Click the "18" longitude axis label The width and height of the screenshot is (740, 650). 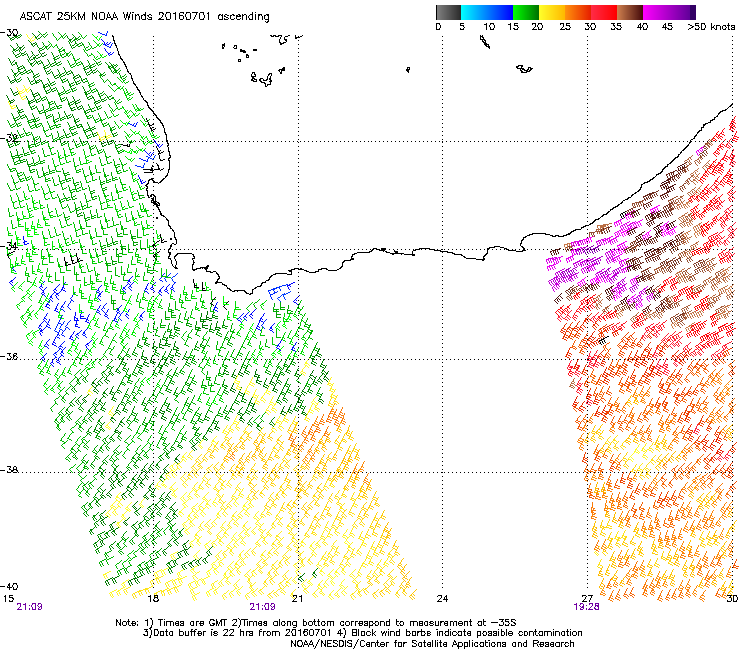click(x=153, y=599)
